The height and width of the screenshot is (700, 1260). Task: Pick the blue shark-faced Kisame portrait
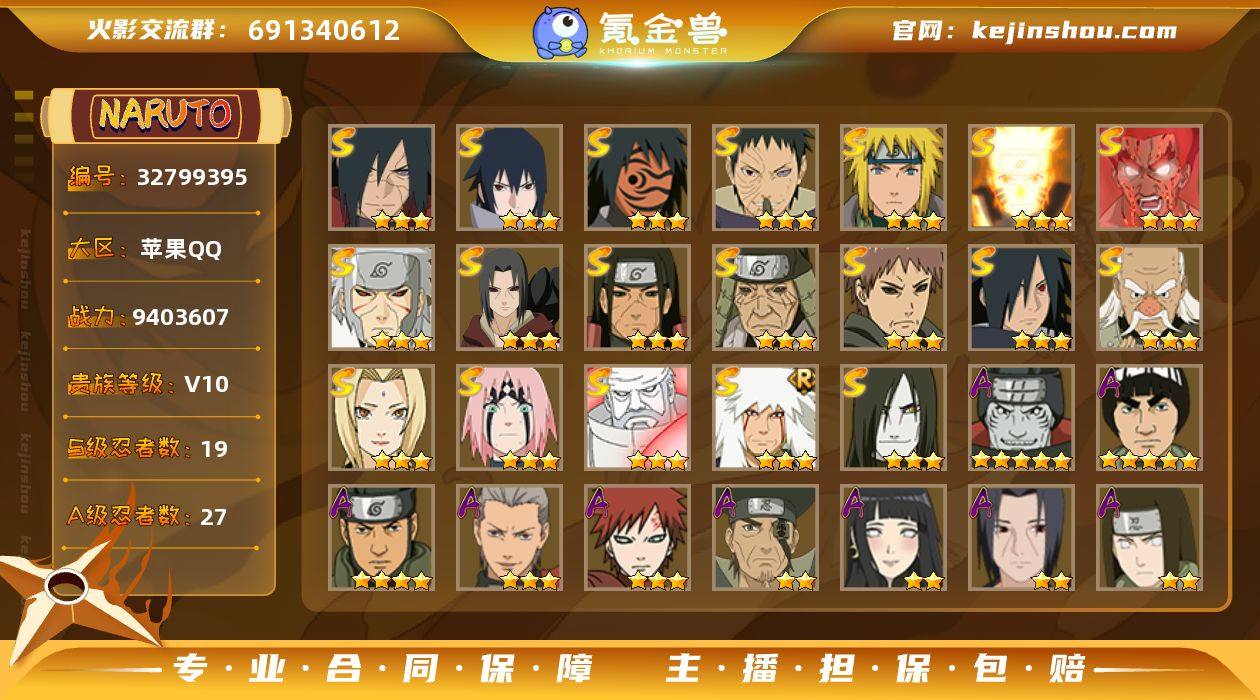[1022, 418]
